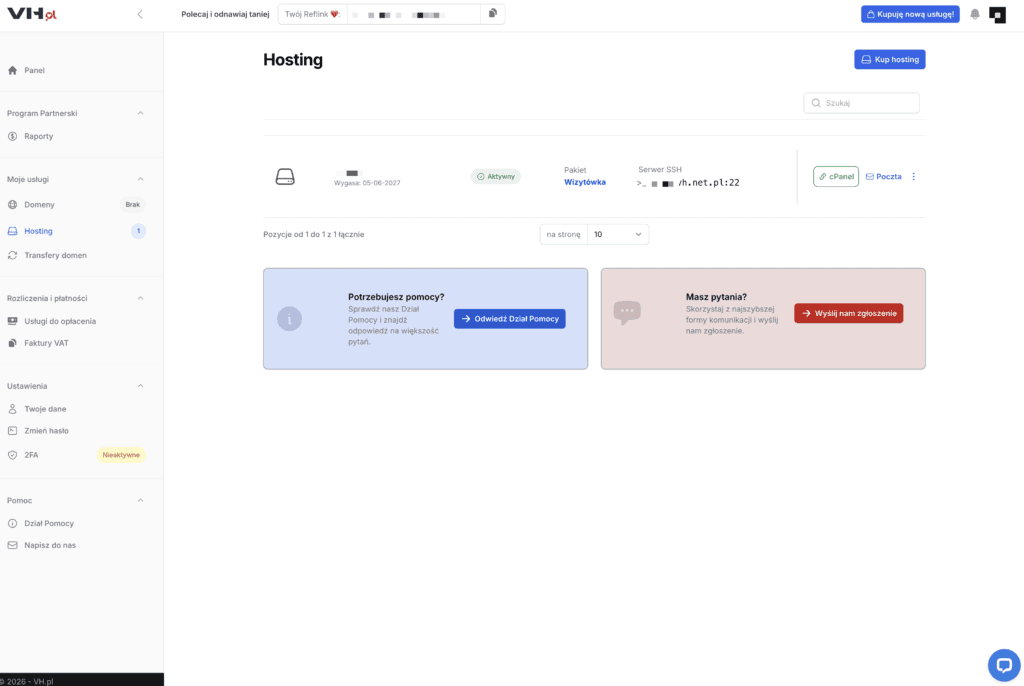Screen dimensions: 1024x686
Task: Open the notifications bell
Action: pos(974,14)
